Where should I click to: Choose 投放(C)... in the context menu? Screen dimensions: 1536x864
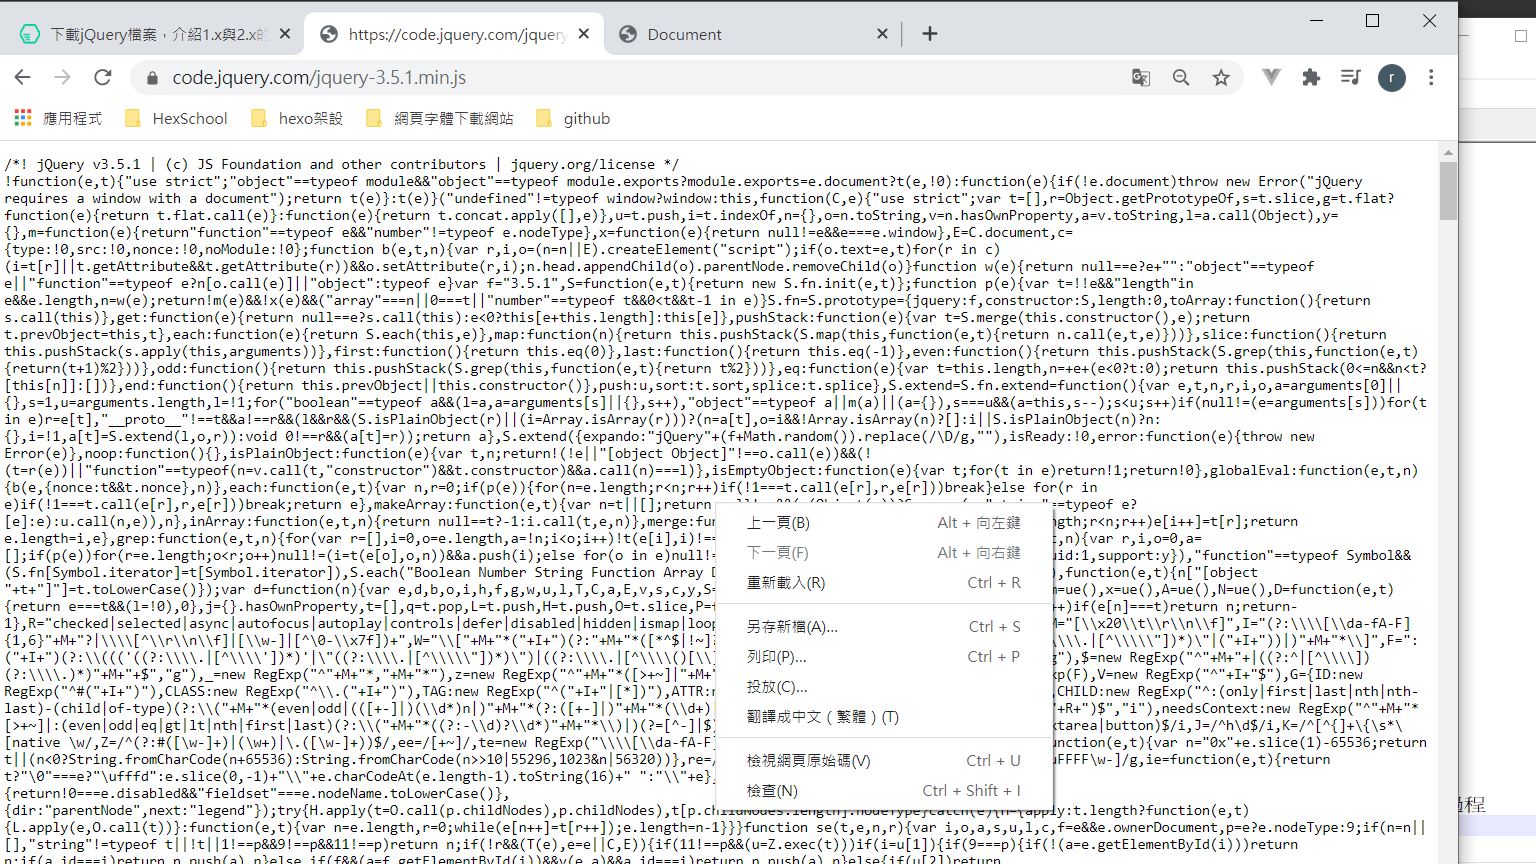tap(884, 686)
